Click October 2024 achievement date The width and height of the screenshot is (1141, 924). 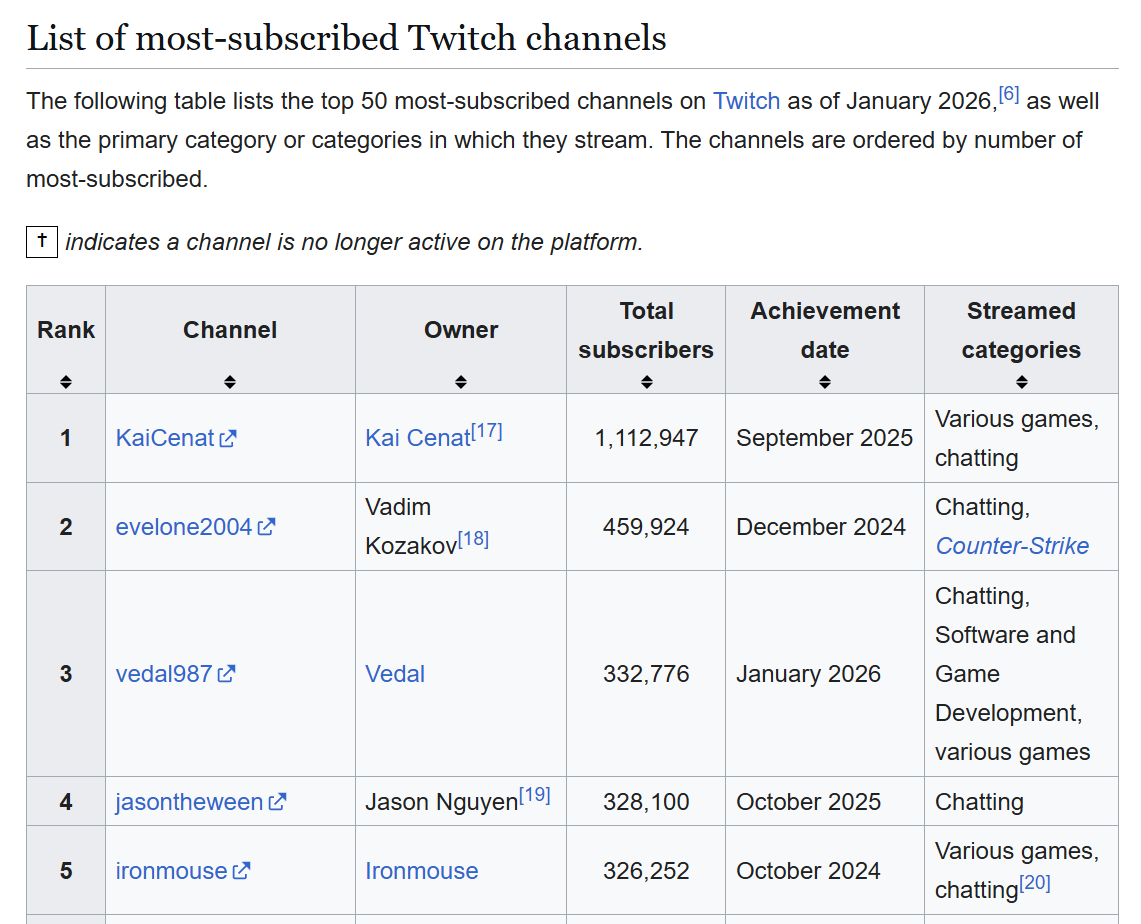pos(808,871)
